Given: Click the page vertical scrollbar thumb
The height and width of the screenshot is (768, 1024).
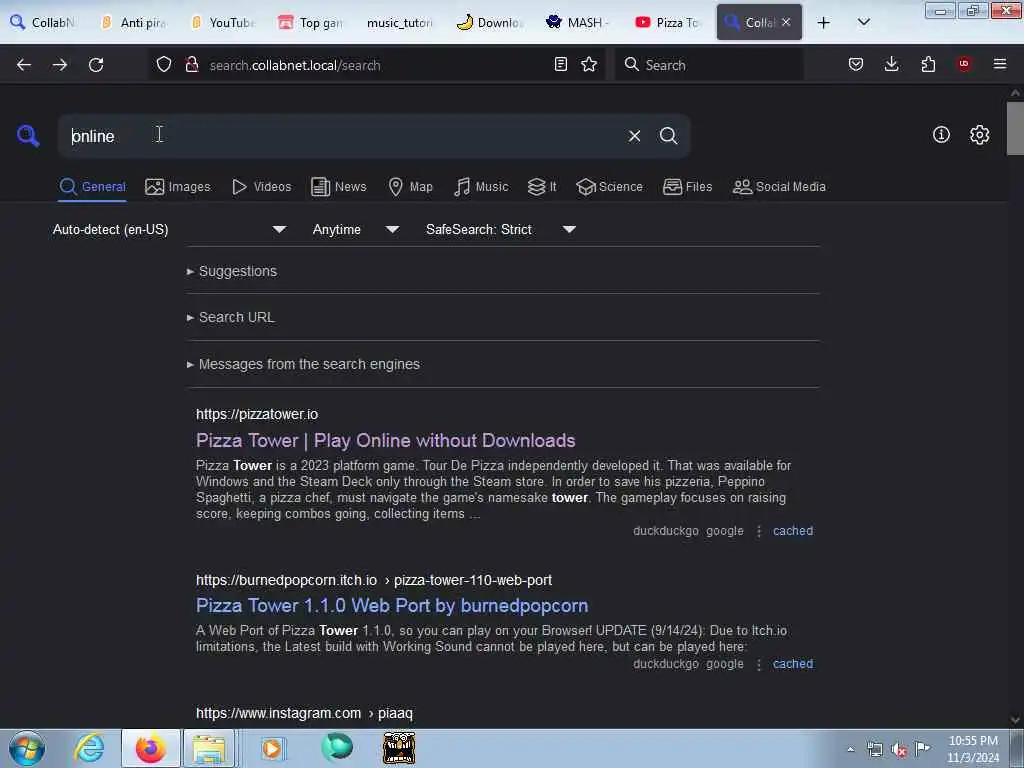Looking at the screenshot, I should coord(1014,129).
